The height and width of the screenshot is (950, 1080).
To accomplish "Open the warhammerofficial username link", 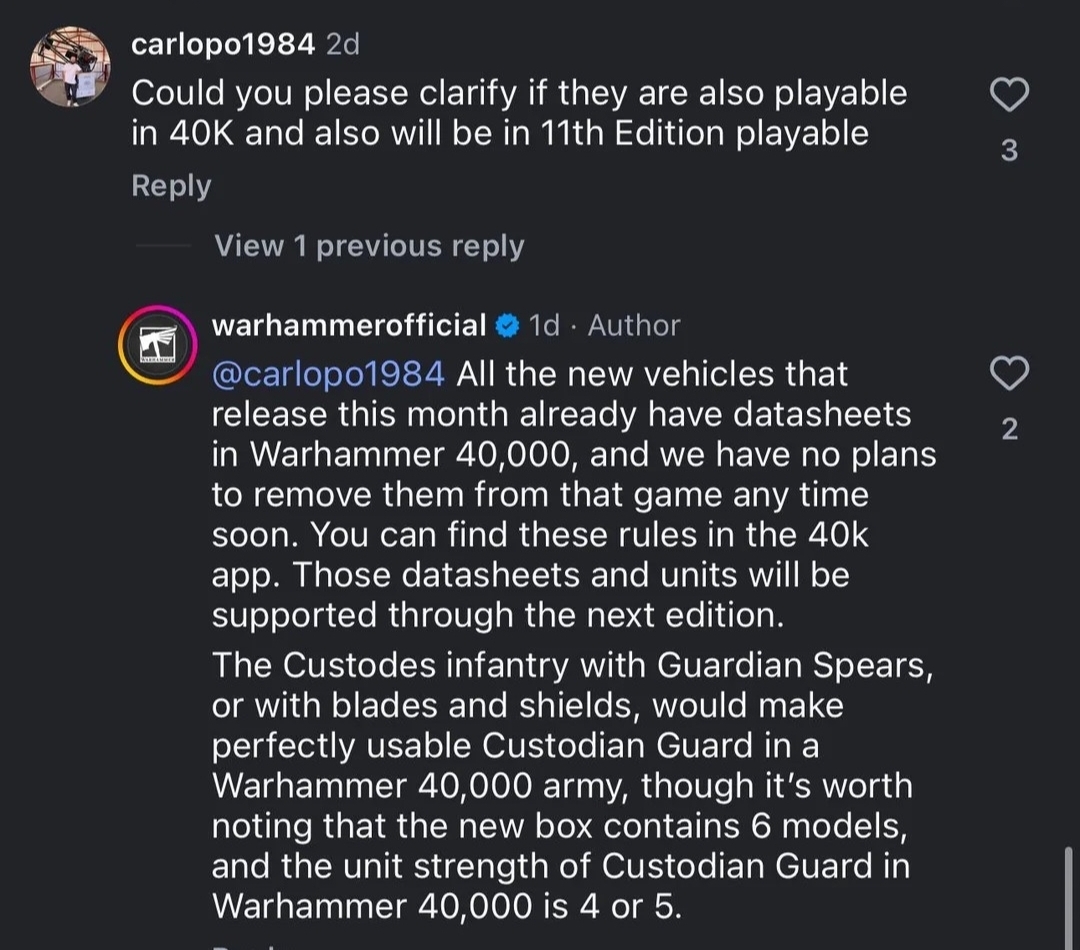I will 349,325.
